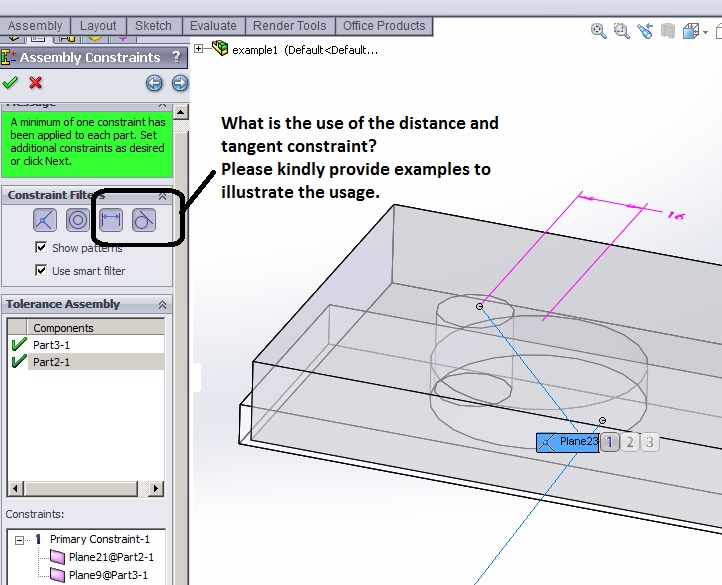Collapse the Constraint Filters section
The width and height of the screenshot is (722, 585).
tap(162, 196)
